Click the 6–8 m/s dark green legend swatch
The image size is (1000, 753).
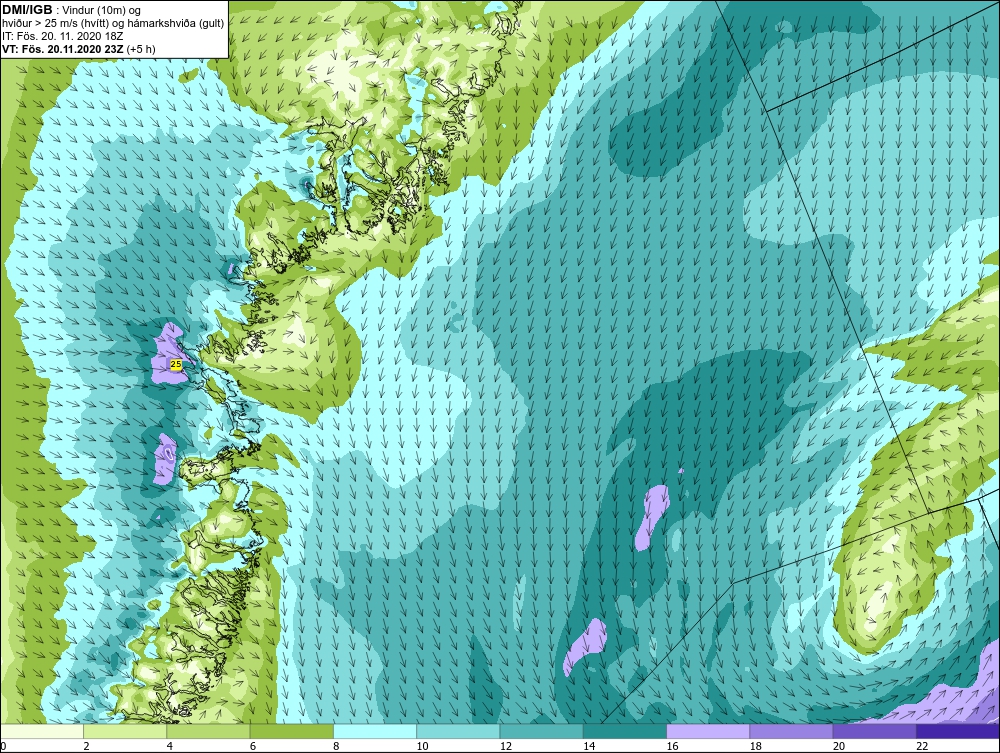pos(291,731)
